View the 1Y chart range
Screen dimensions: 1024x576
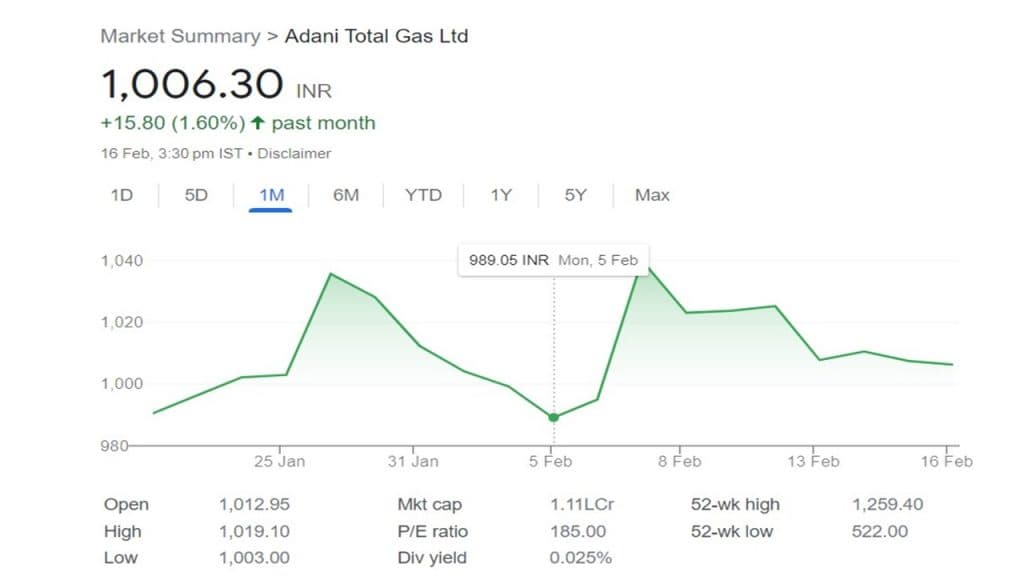(x=500, y=195)
